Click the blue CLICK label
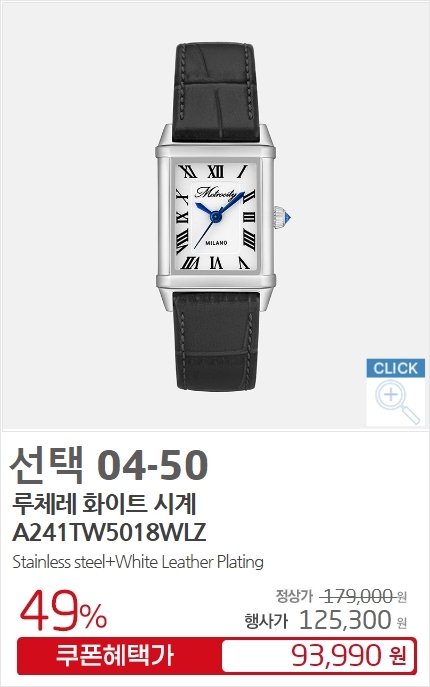Screen dimensions: 430x687 (x=396, y=368)
